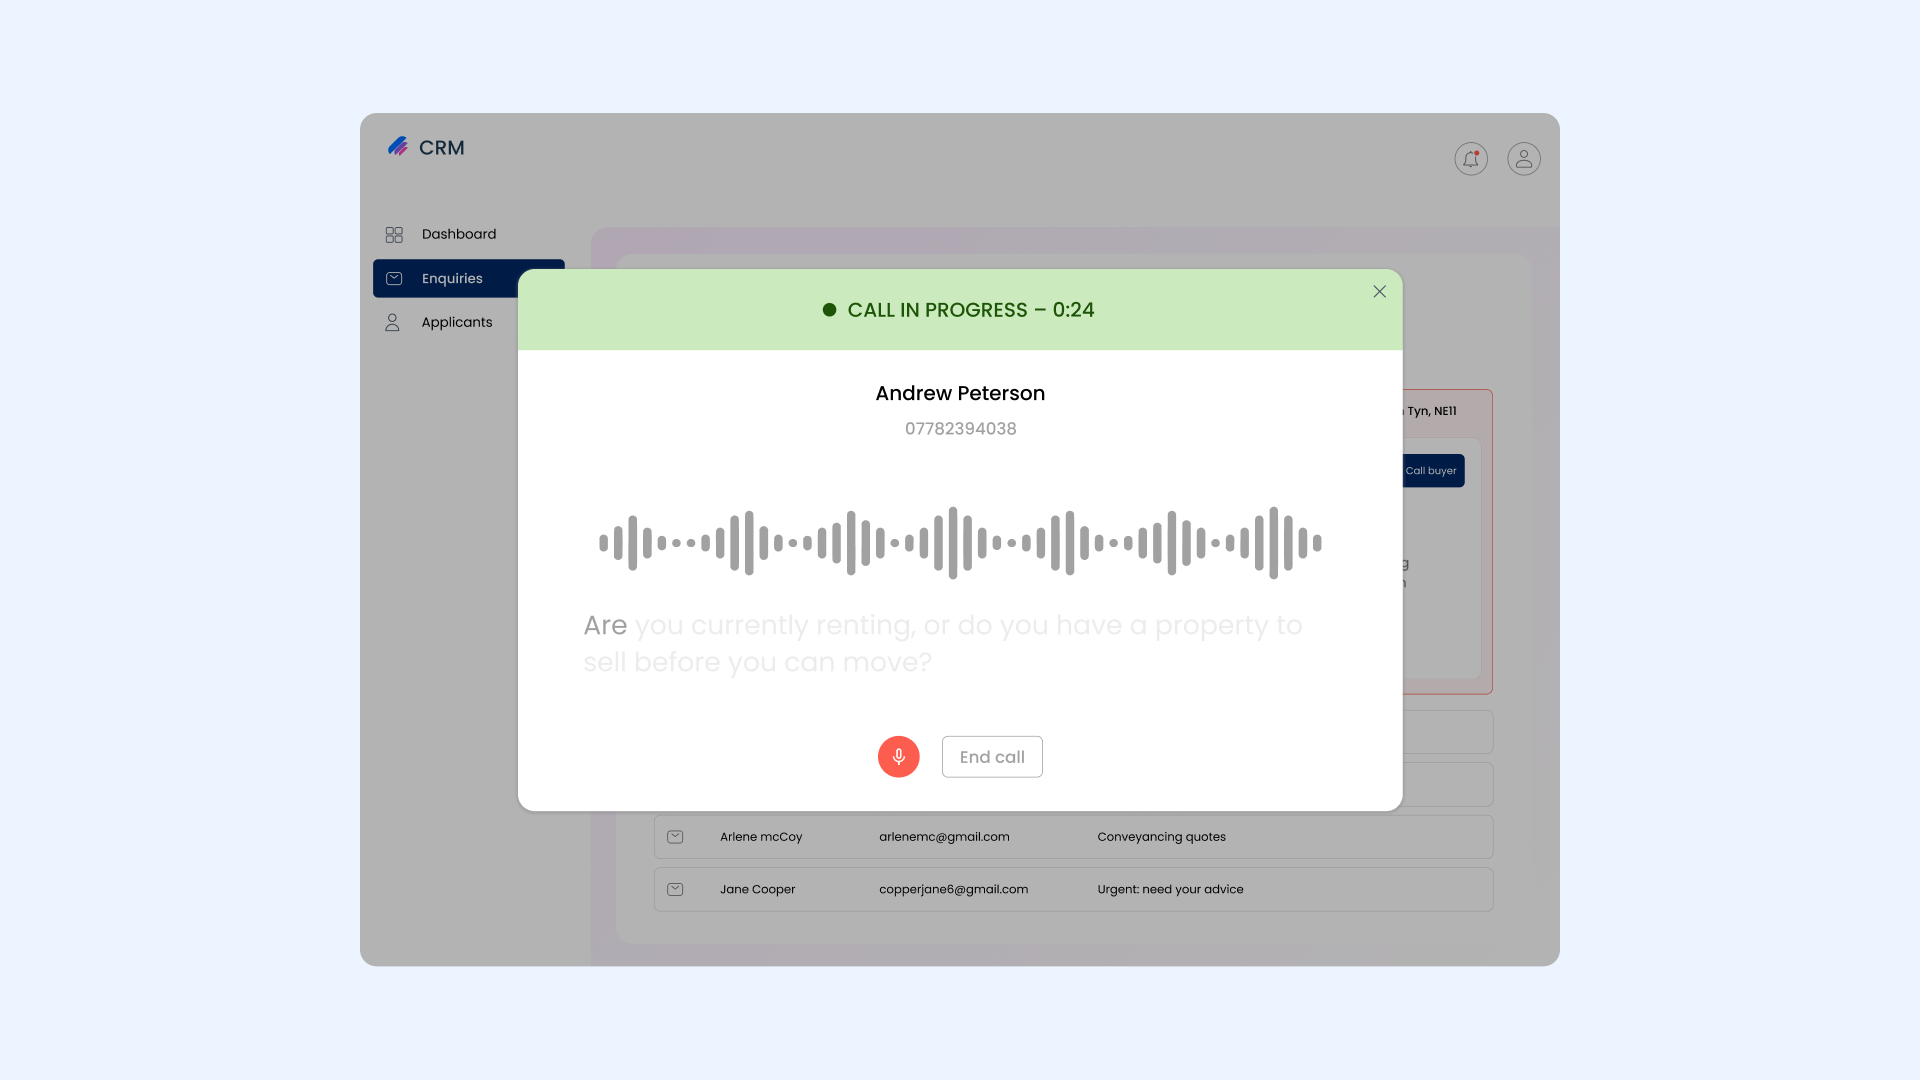This screenshot has height=1080, width=1920.
Task: Go to the Applicants menu item
Action: [456, 322]
